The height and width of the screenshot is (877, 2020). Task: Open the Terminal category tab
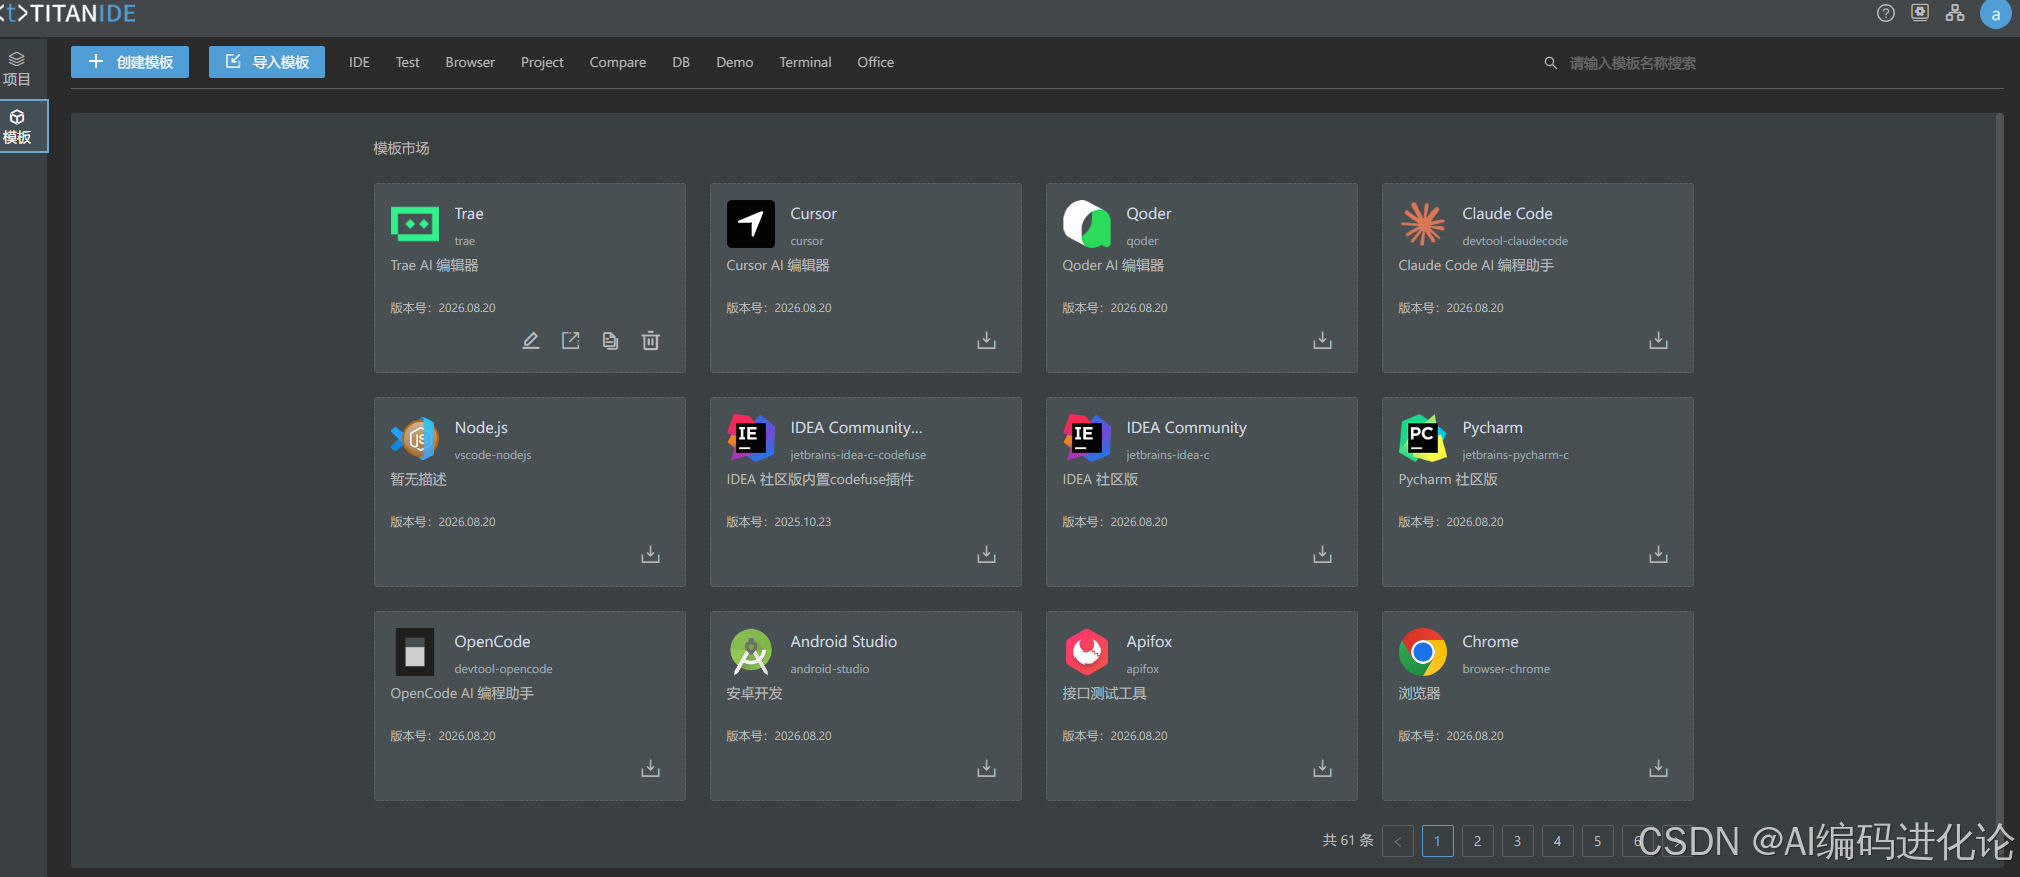pos(805,62)
